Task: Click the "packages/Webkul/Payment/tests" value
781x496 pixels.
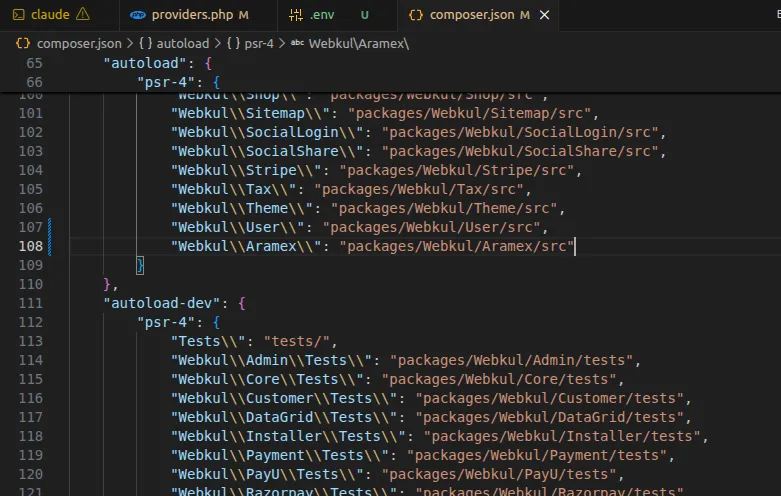Action: coord(537,454)
